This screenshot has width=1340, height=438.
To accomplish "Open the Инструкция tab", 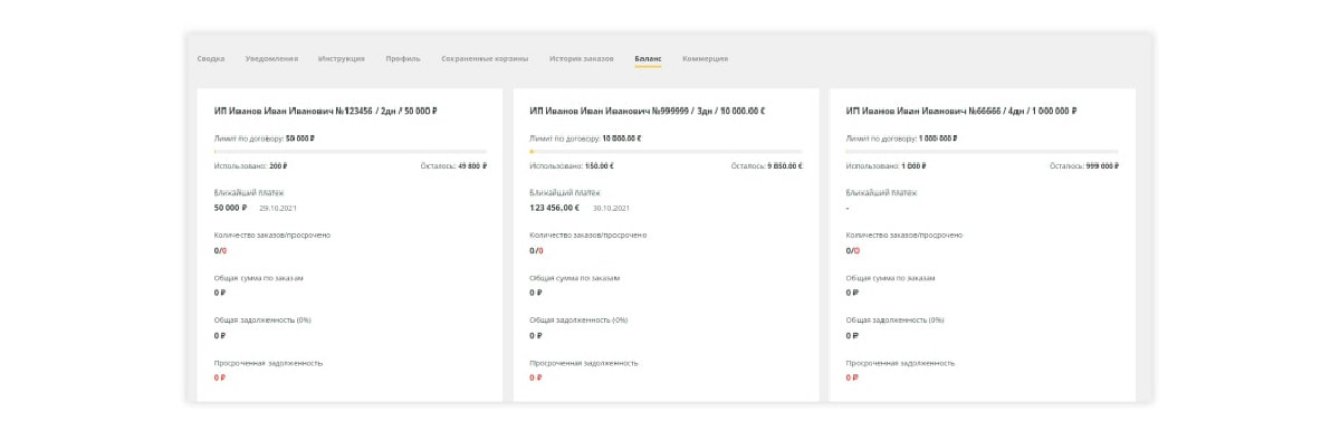I will [x=341, y=59].
